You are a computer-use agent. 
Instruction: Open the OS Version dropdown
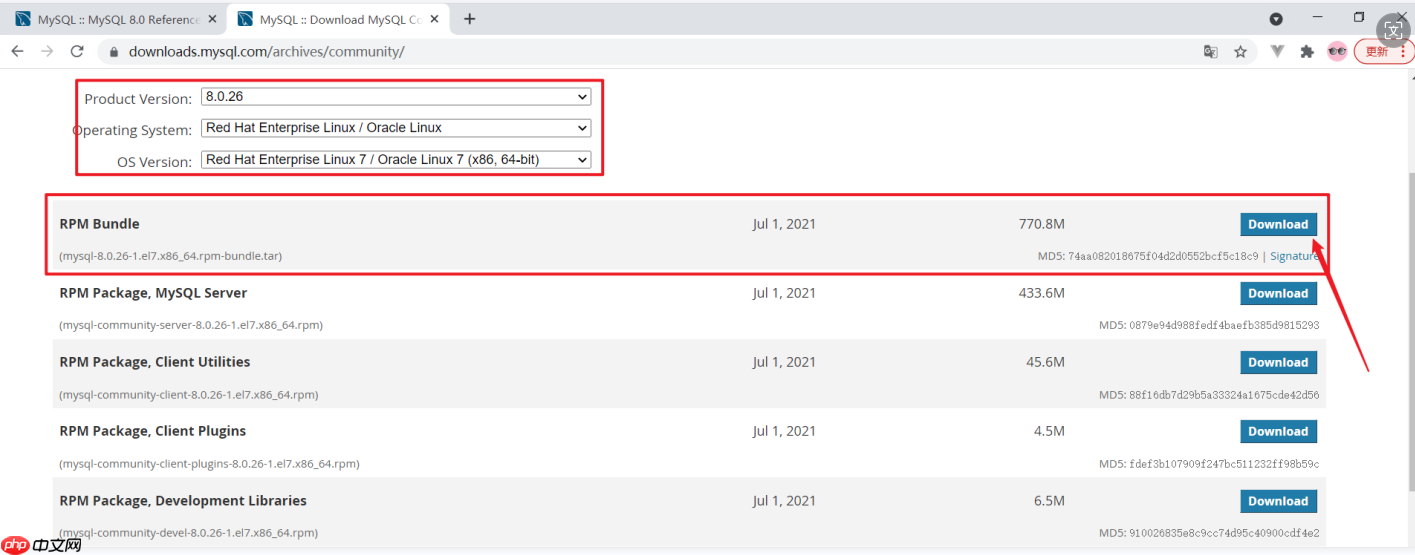click(x=396, y=159)
